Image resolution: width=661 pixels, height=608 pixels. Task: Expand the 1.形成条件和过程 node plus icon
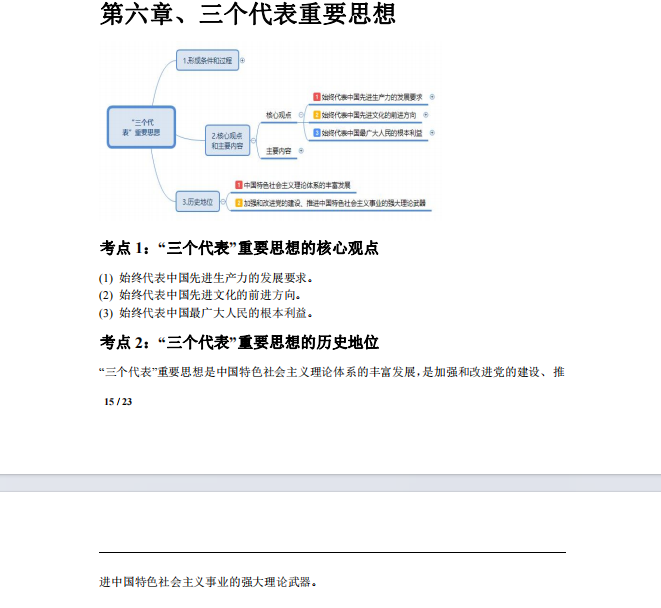[x=242, y=60]
